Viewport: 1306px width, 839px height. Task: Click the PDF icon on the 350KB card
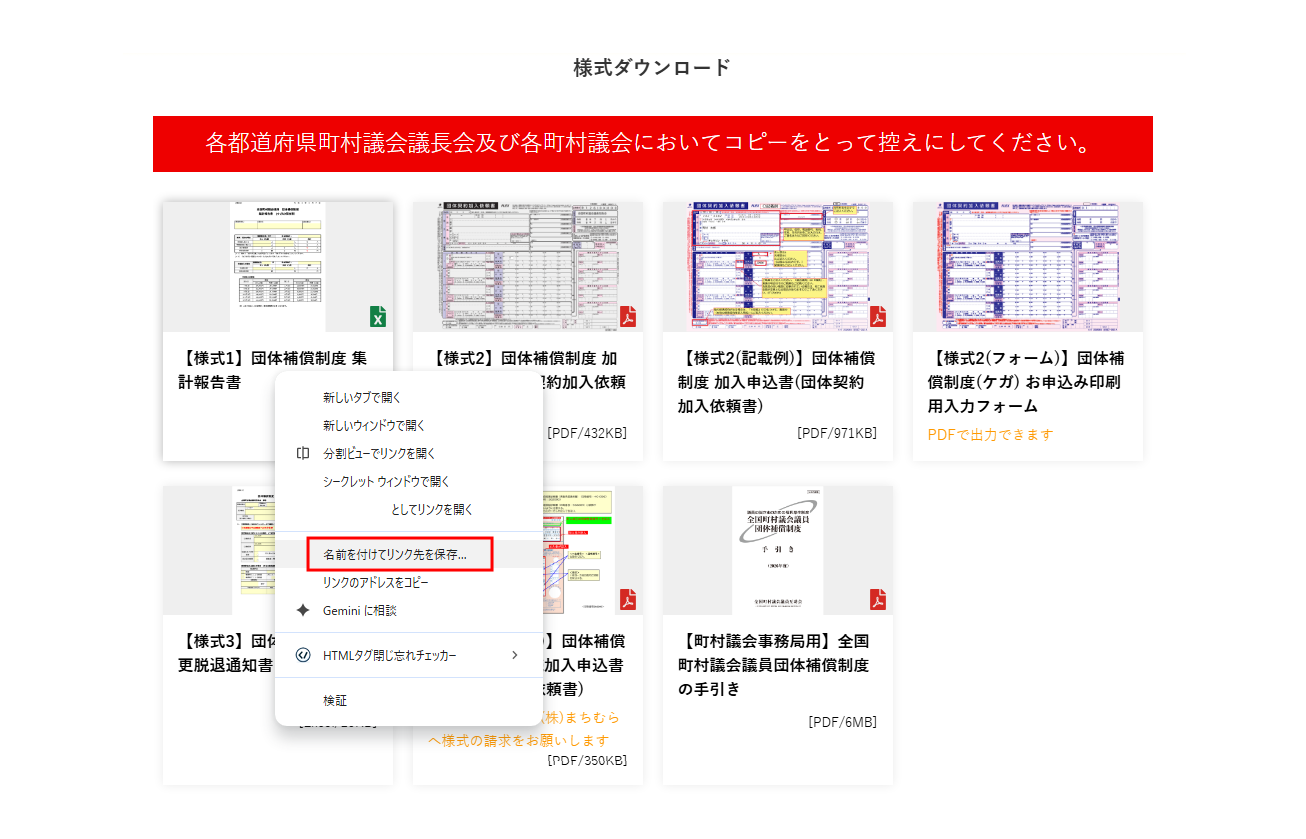coord(628,600)
